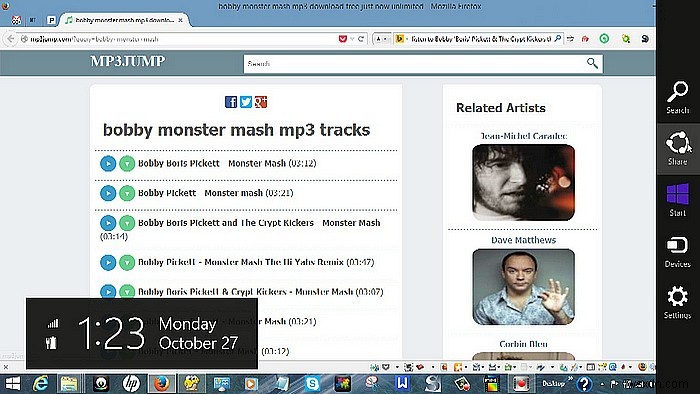Play Bobby Boris Pickett & Crypt Kickers (03:07)
700x394 pixels.
coord(108,291)
